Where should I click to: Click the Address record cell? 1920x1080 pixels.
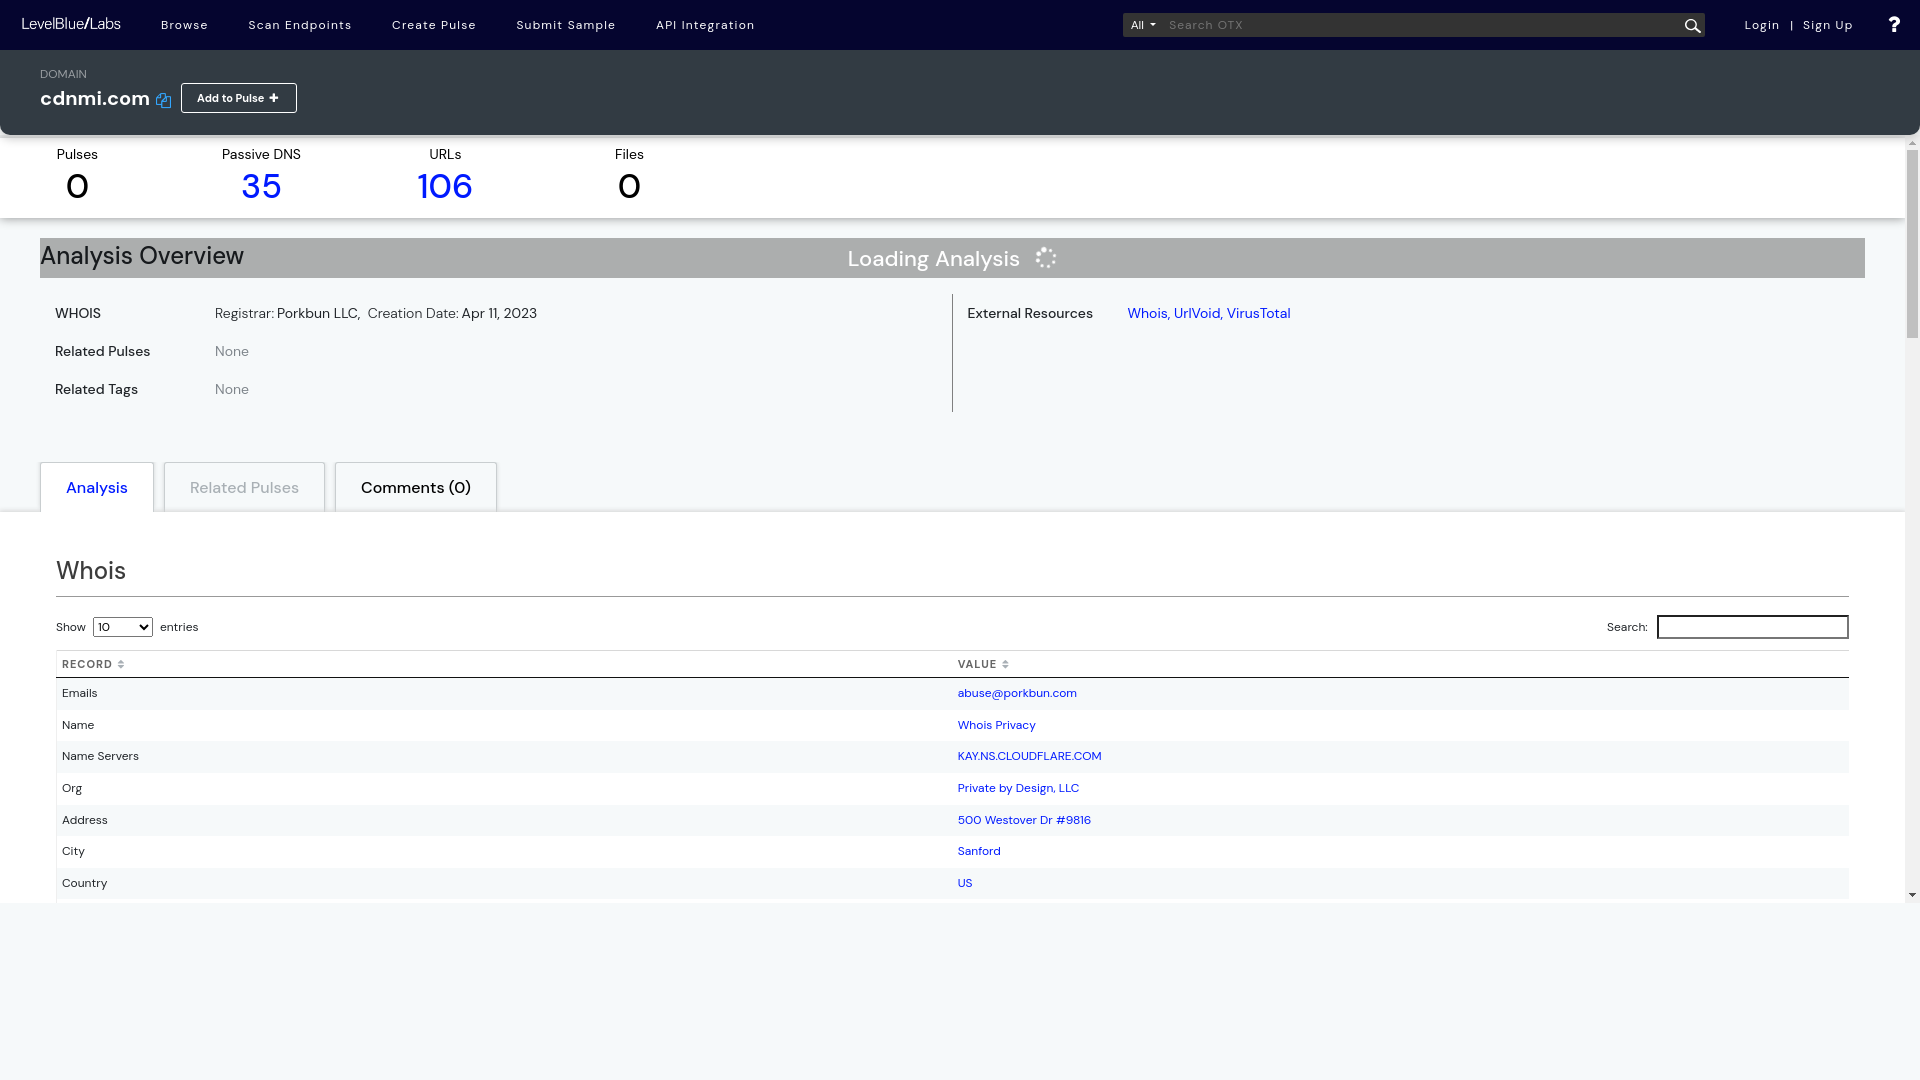point(85,820)
